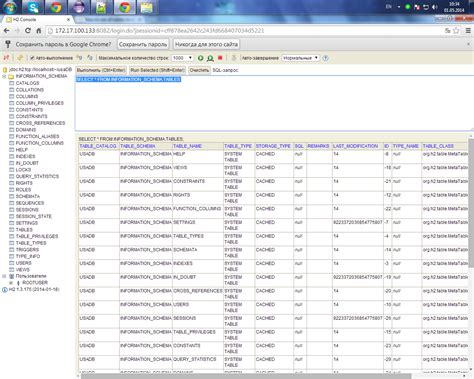Collapse the INFORMATION_SCHEMA tree node
Viewport: 474px width, 379px height.
point(4,76)
